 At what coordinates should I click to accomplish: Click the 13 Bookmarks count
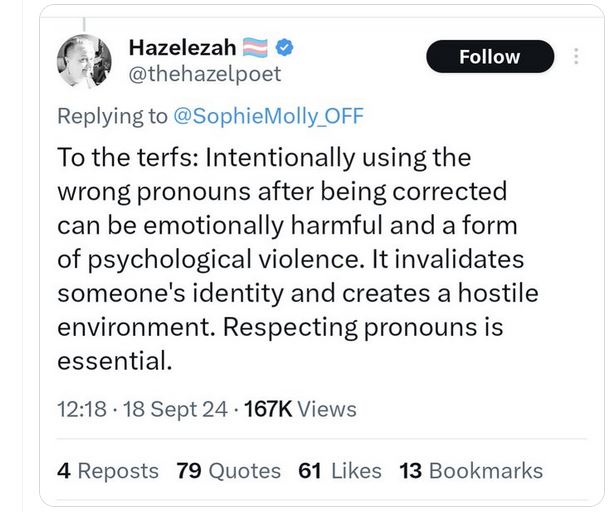point(470,470)
